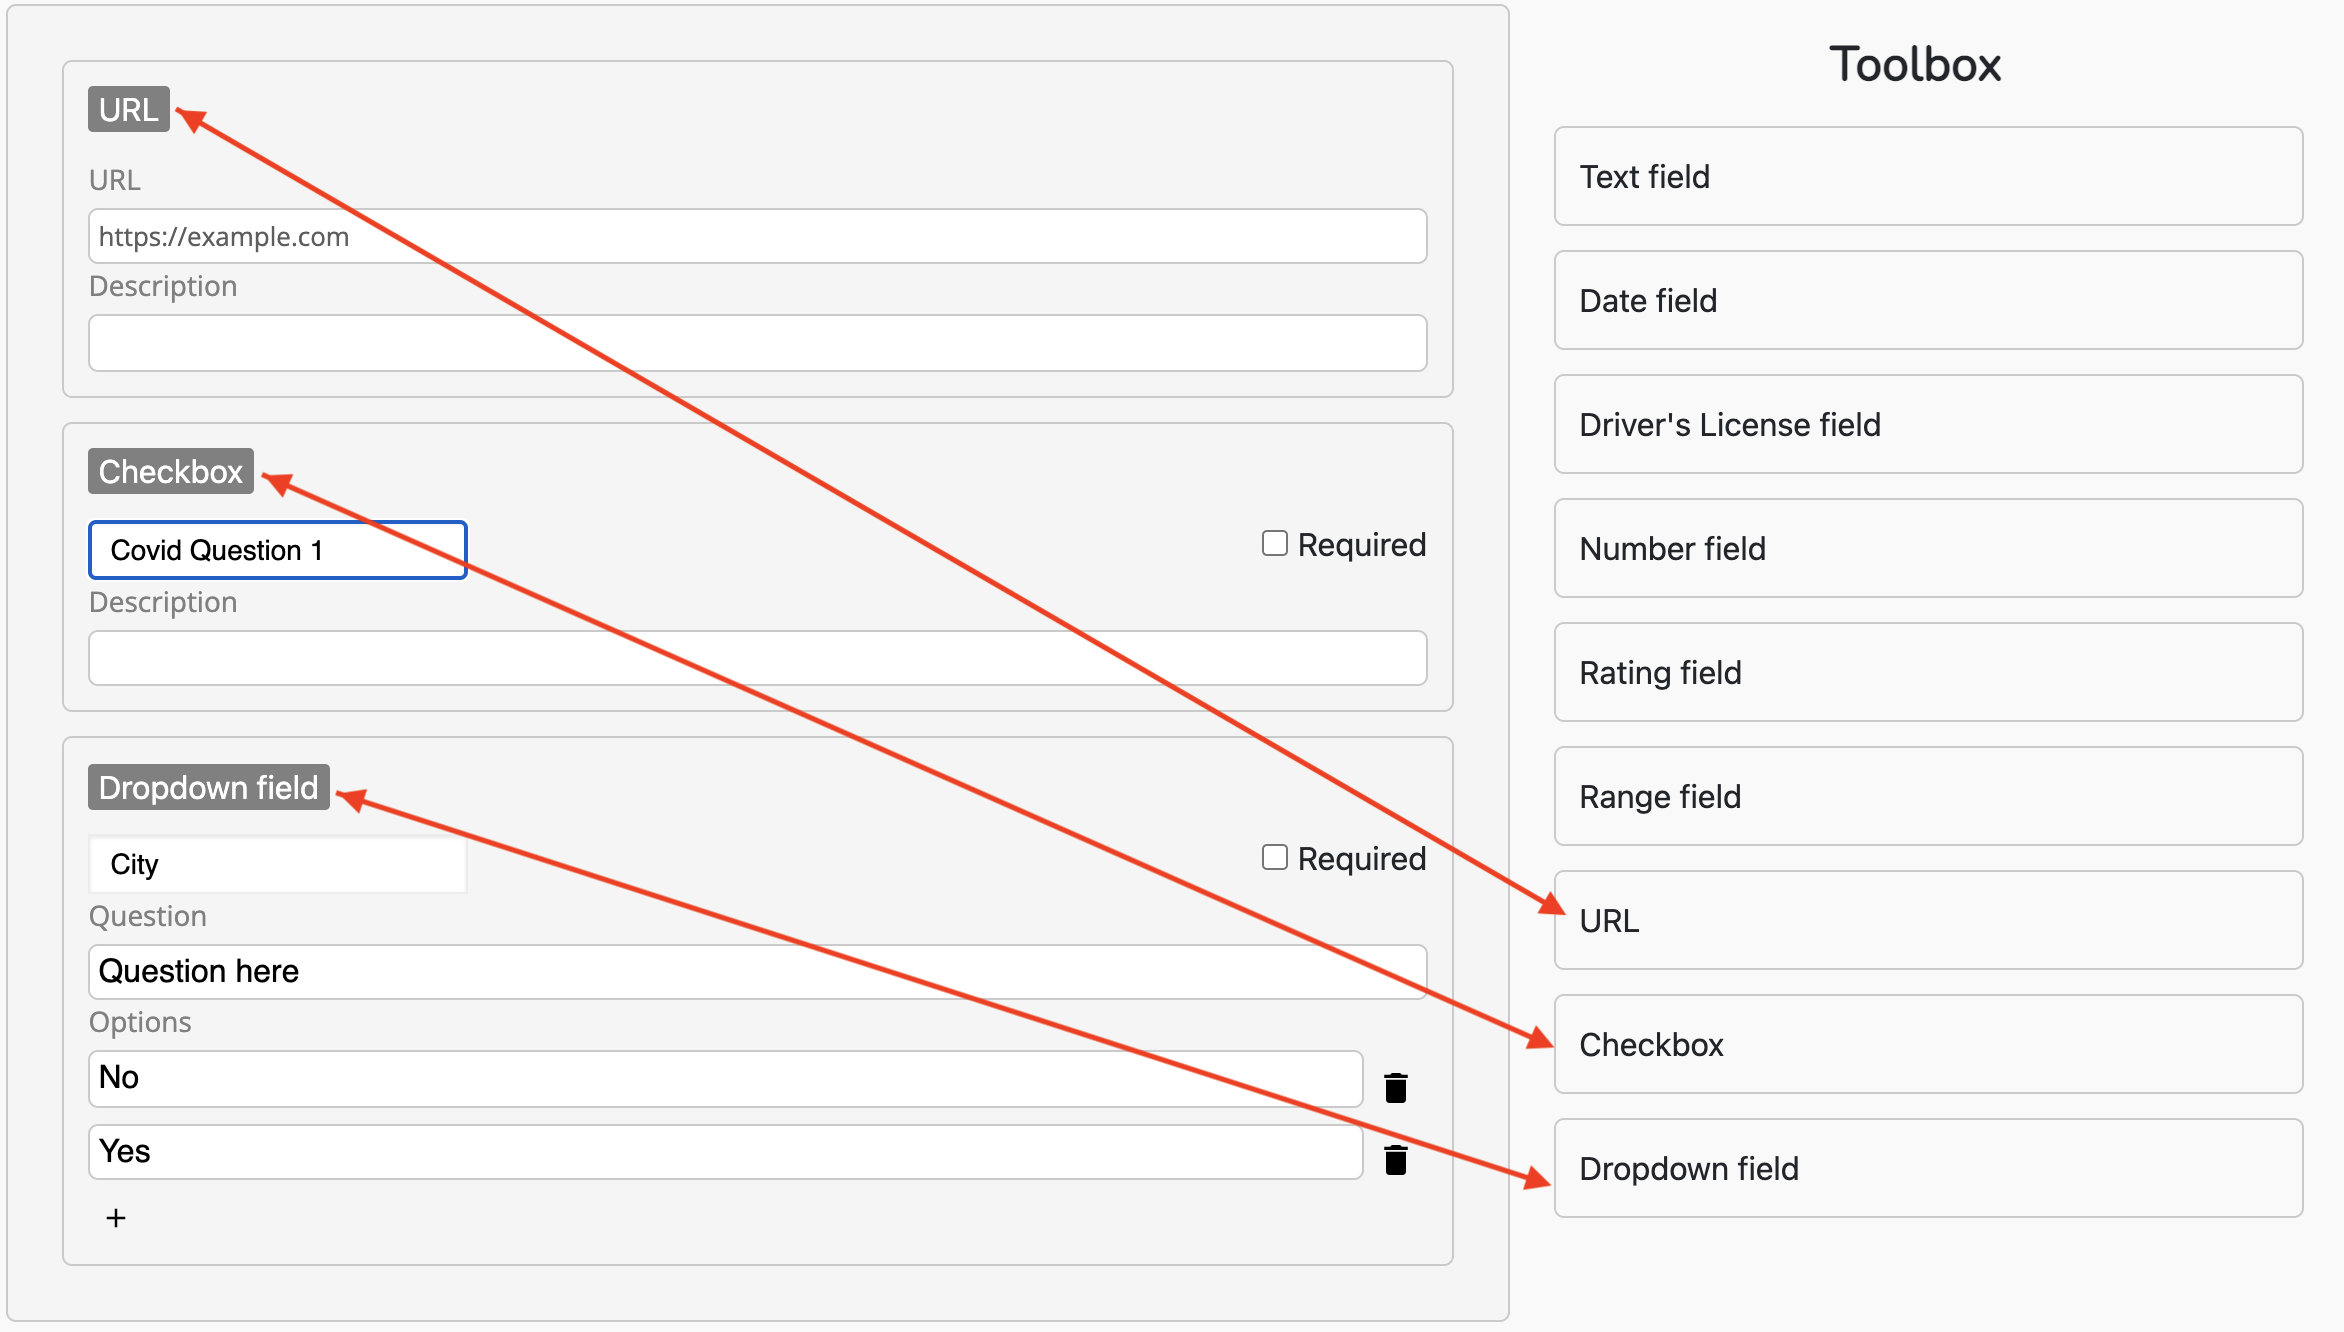The width and height of the screenshot is (2344, 1332).
Task: Click the 'Question here' input
Action: [757, 972]
